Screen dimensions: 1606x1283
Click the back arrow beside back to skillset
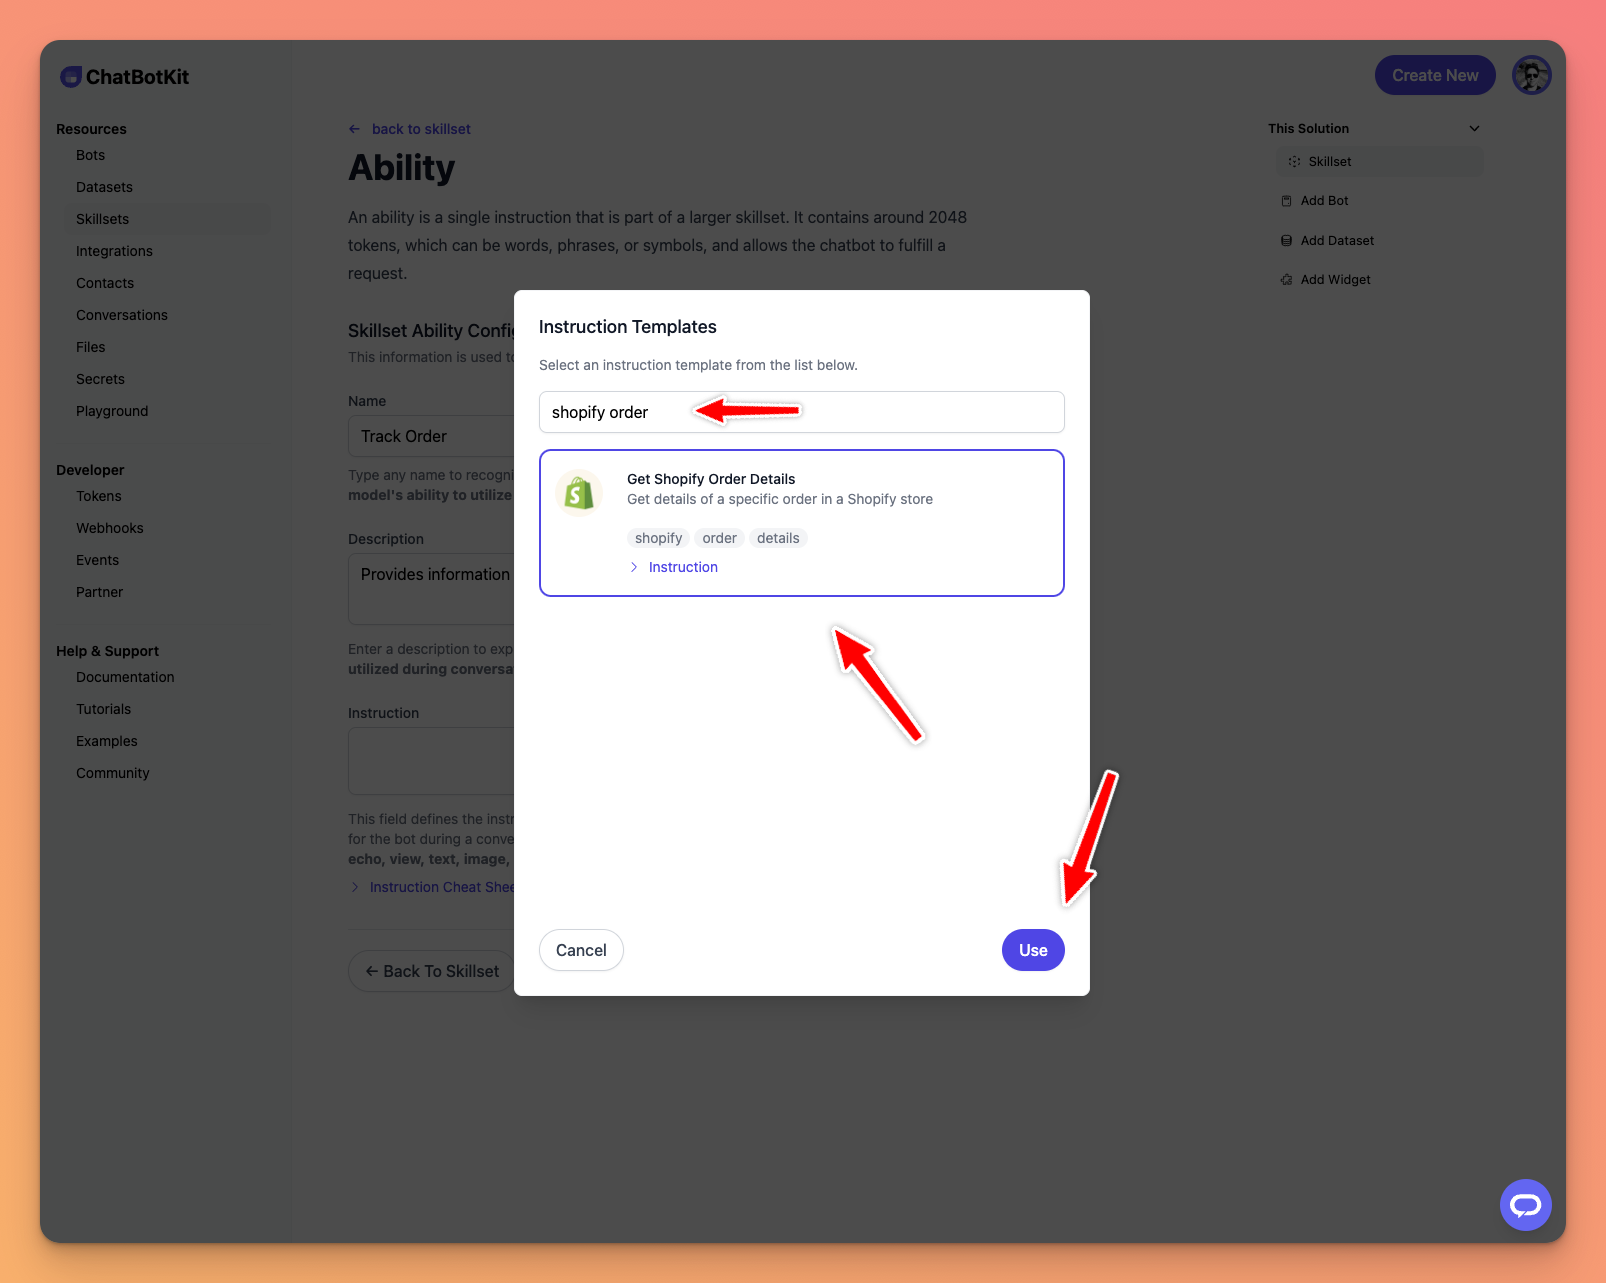click(x=354, y=129)
